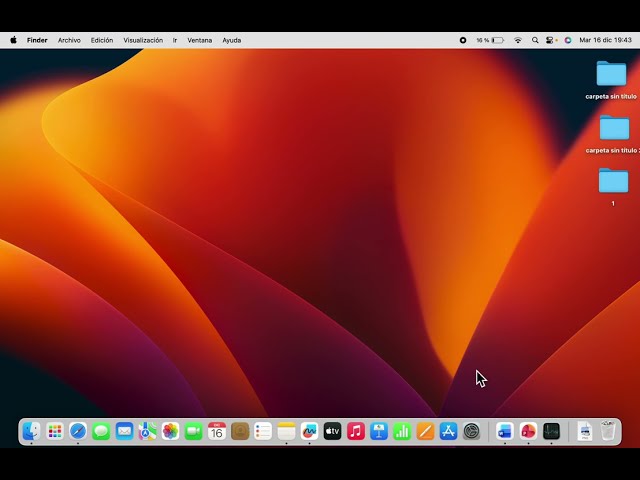Open the Notes app in the dock
The height and width of the screenshot is (480, 640).
click(286, 431)
